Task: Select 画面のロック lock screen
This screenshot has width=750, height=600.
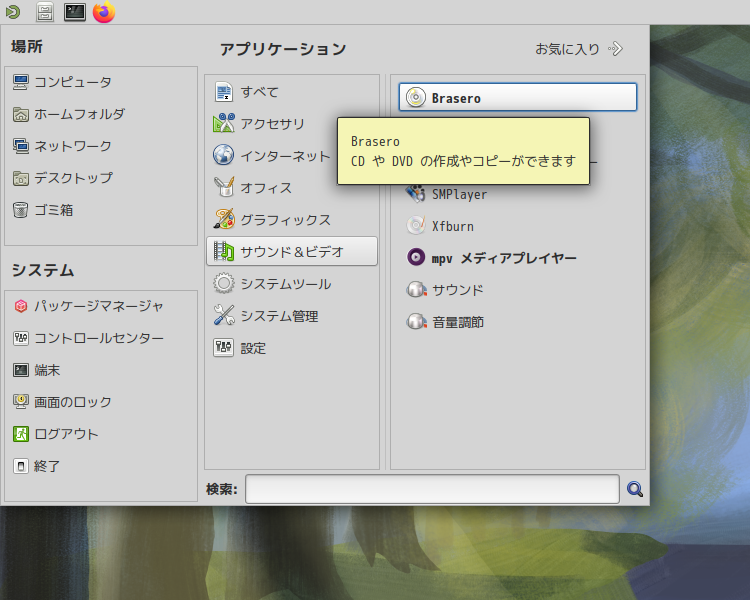Action: (x=63, y=402)
